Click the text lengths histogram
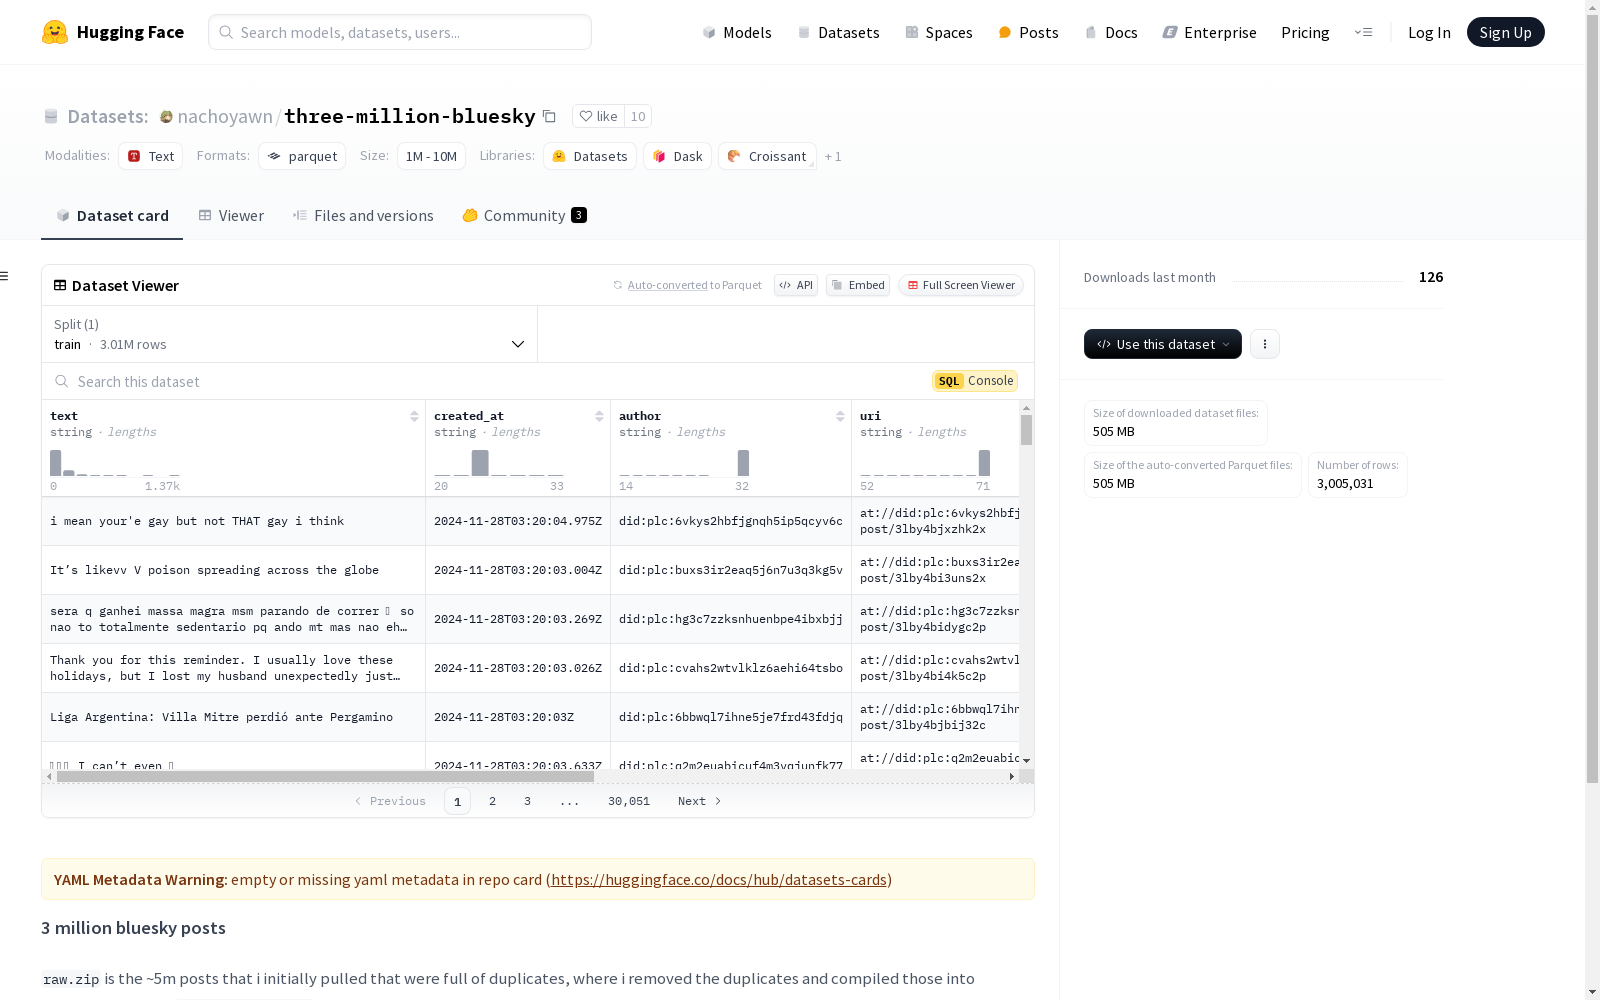 [115, 463]
